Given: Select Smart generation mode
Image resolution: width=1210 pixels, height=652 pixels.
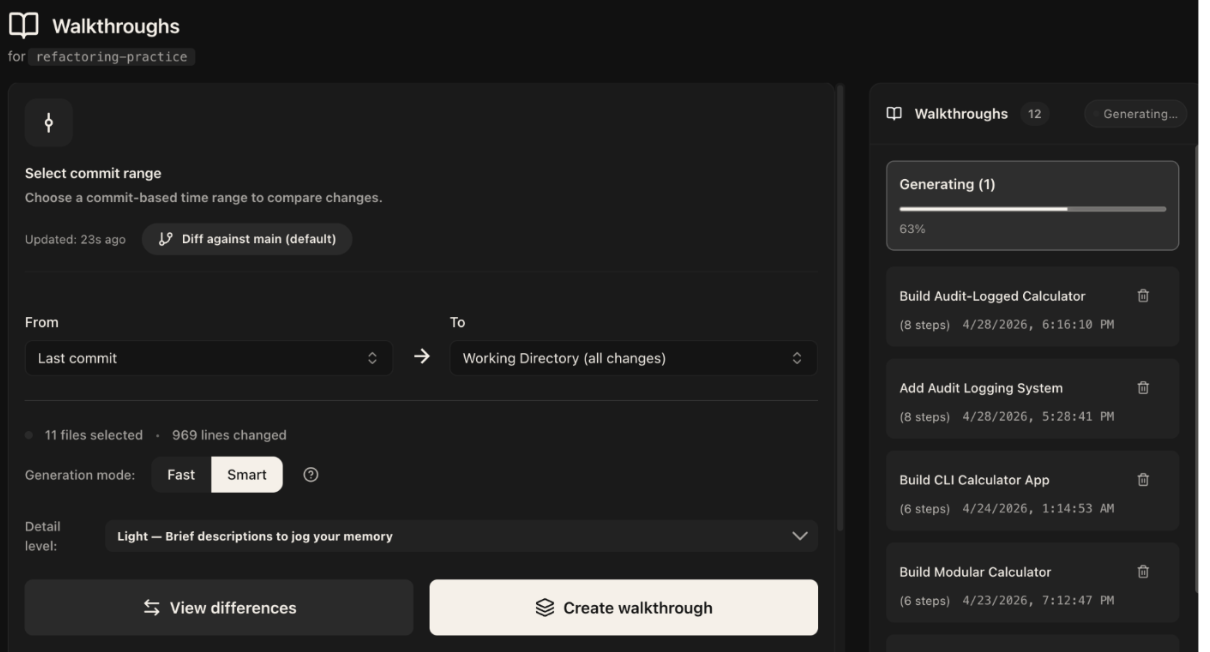Looking at the screenshot, I should [247, 475].
